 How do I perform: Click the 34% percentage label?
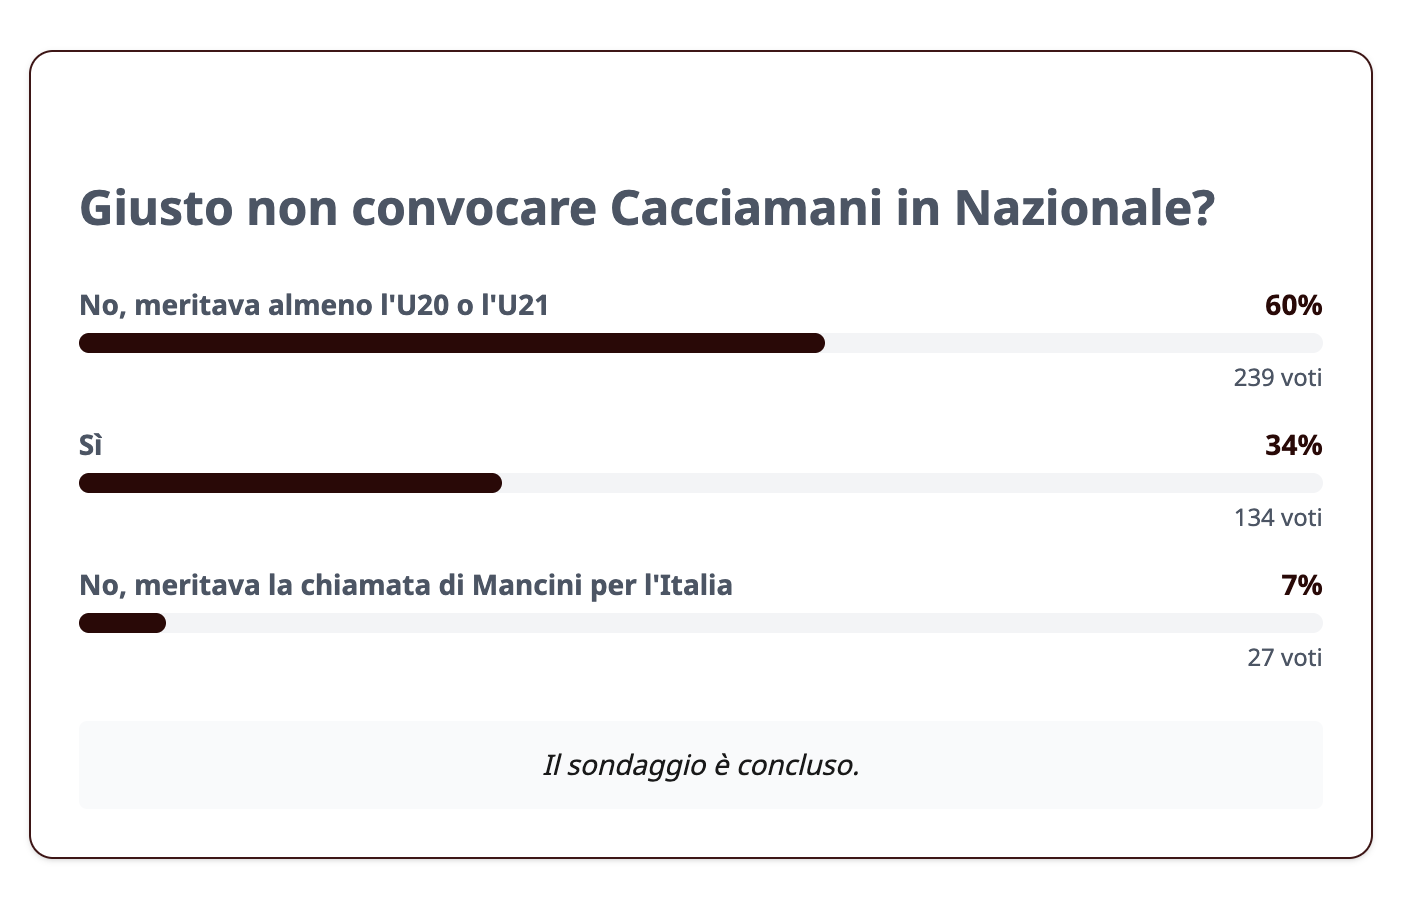coord(1293,445)
